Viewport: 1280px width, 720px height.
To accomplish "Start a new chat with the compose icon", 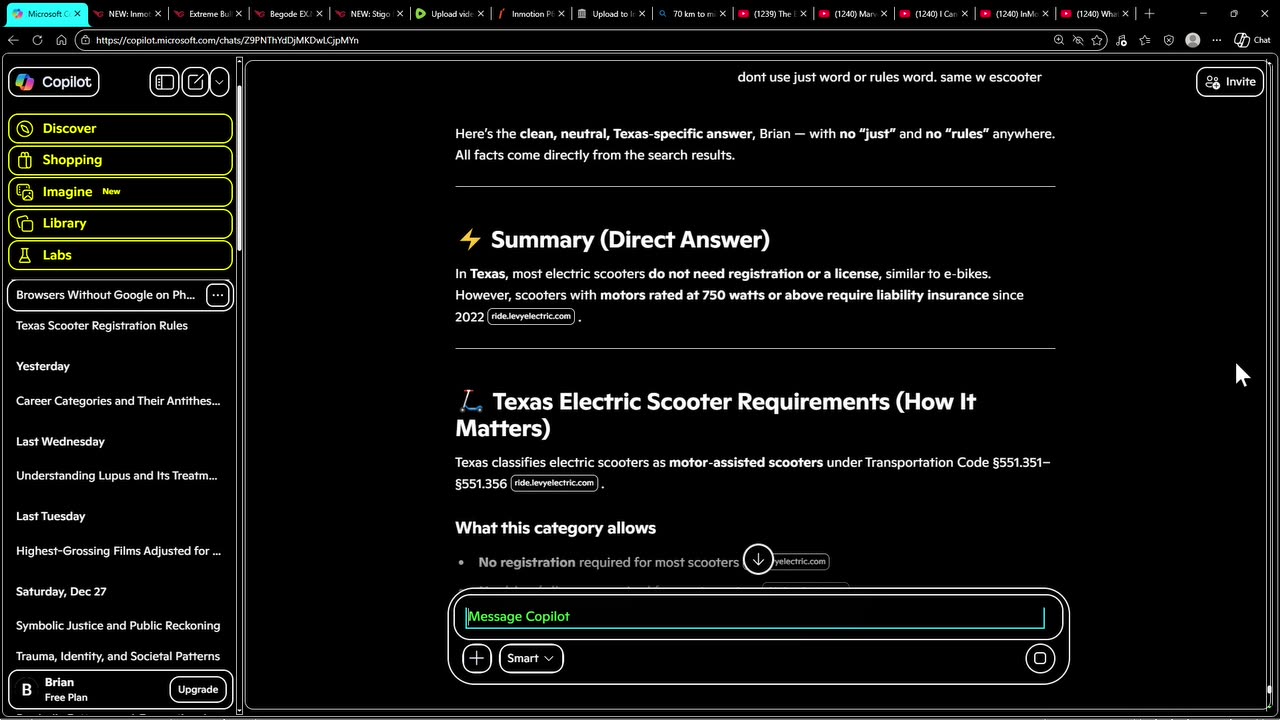I will pyautogui.click(x=196, y=82).
